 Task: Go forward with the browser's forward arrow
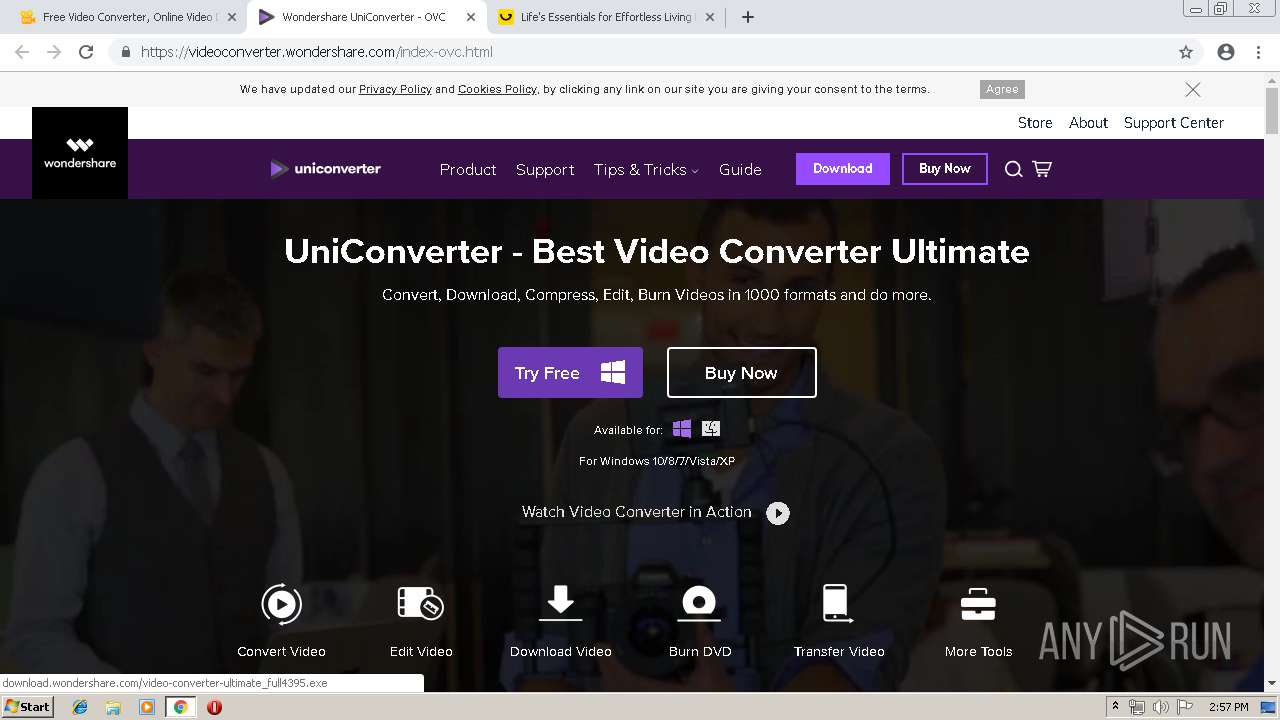coord(54,52)
